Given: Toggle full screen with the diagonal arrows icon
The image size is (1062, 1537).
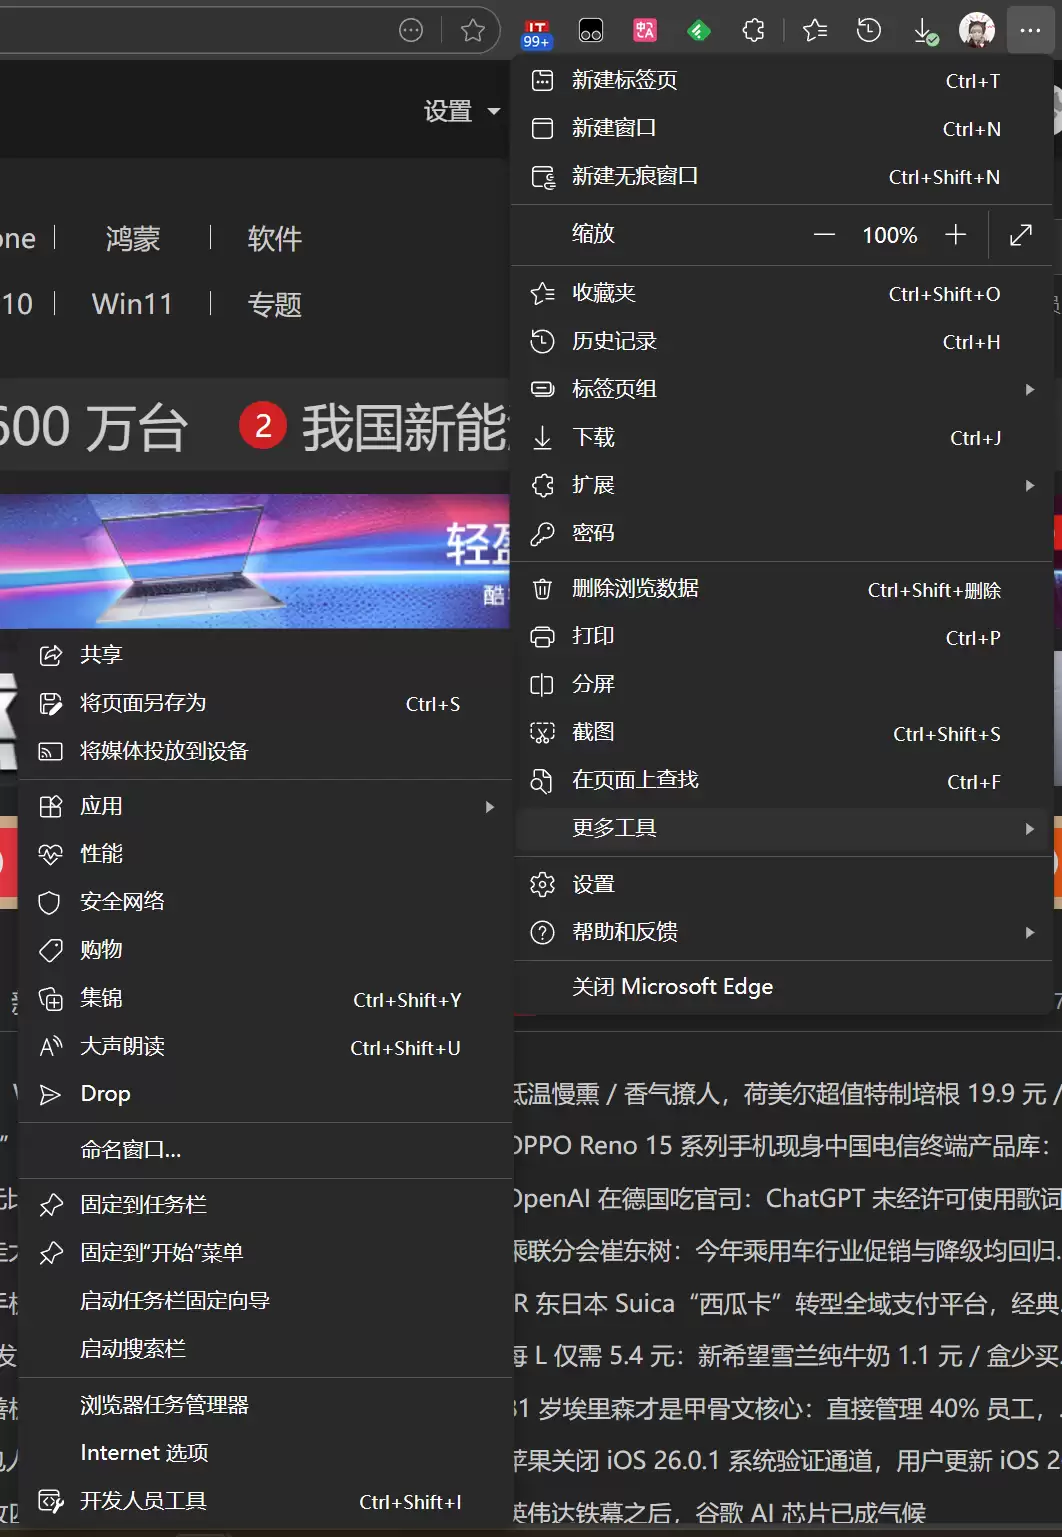Looking at the screenshot, I should tap(1020, 235).
